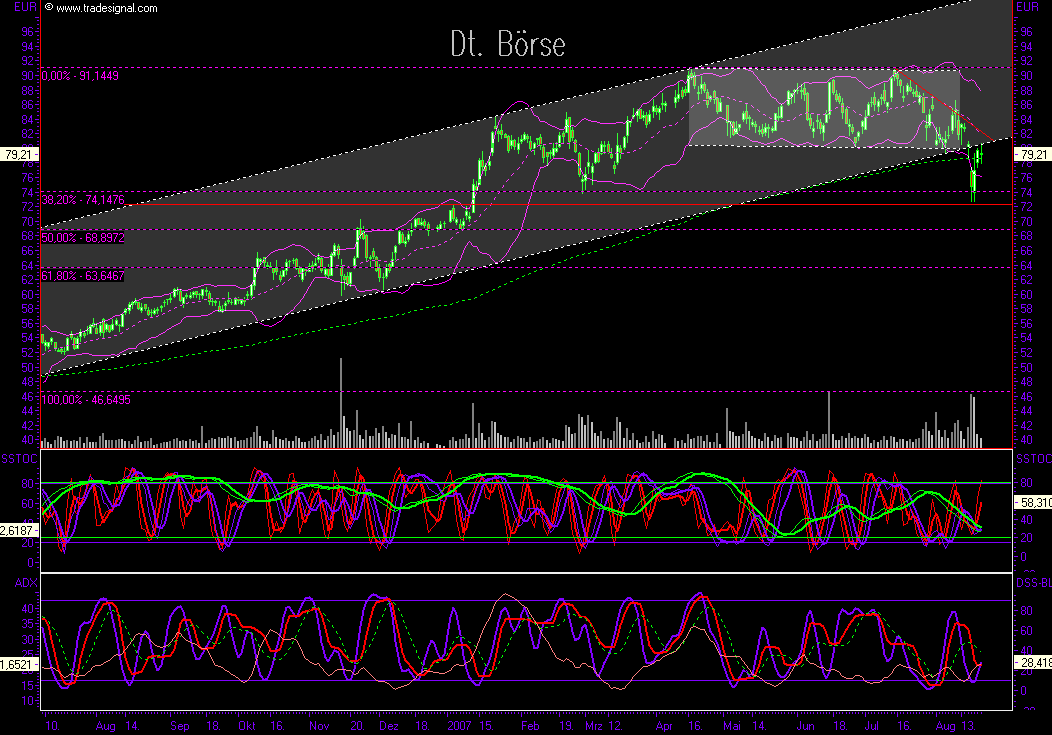Image resolution: width=1052 pixels, height=735 pixels.
Task: Click the EUR label on the right axis
Action: 1028,7
